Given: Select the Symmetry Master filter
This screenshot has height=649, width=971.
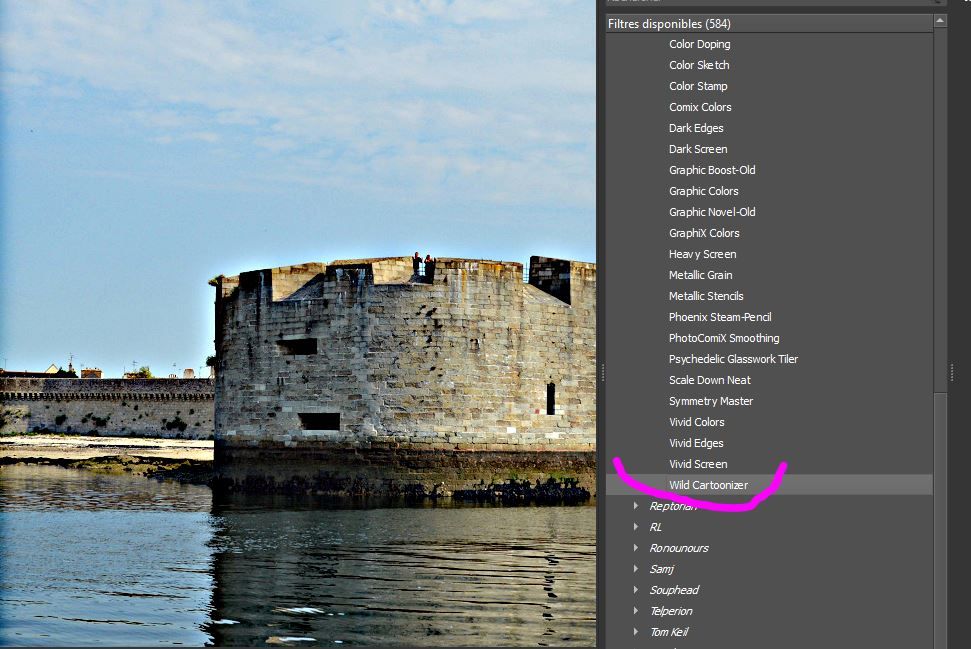Looking at the screenshot, I should click(x=711, y=402).
